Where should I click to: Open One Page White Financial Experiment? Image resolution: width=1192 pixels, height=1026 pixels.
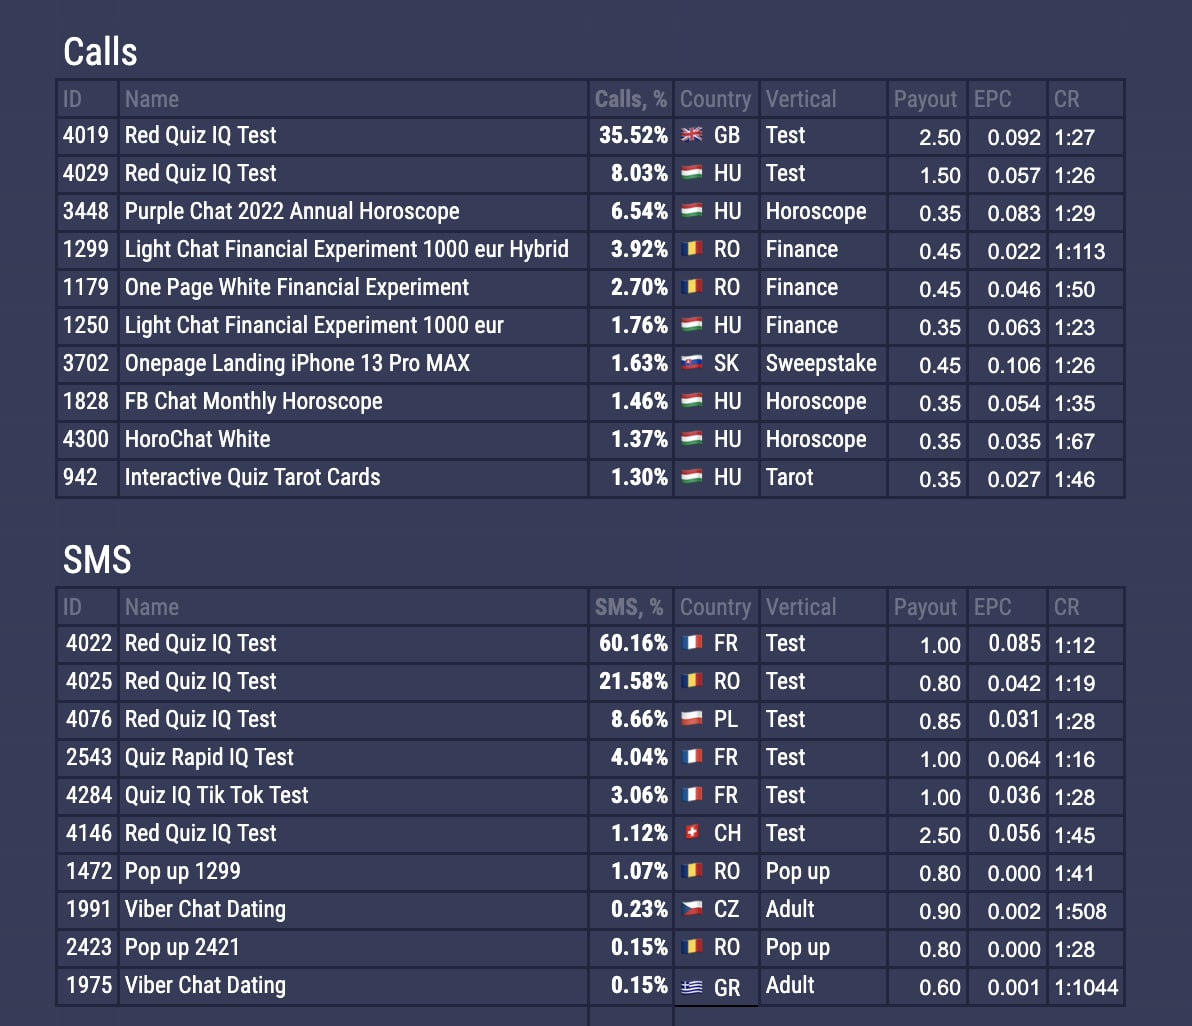click(x=296, y=287)
